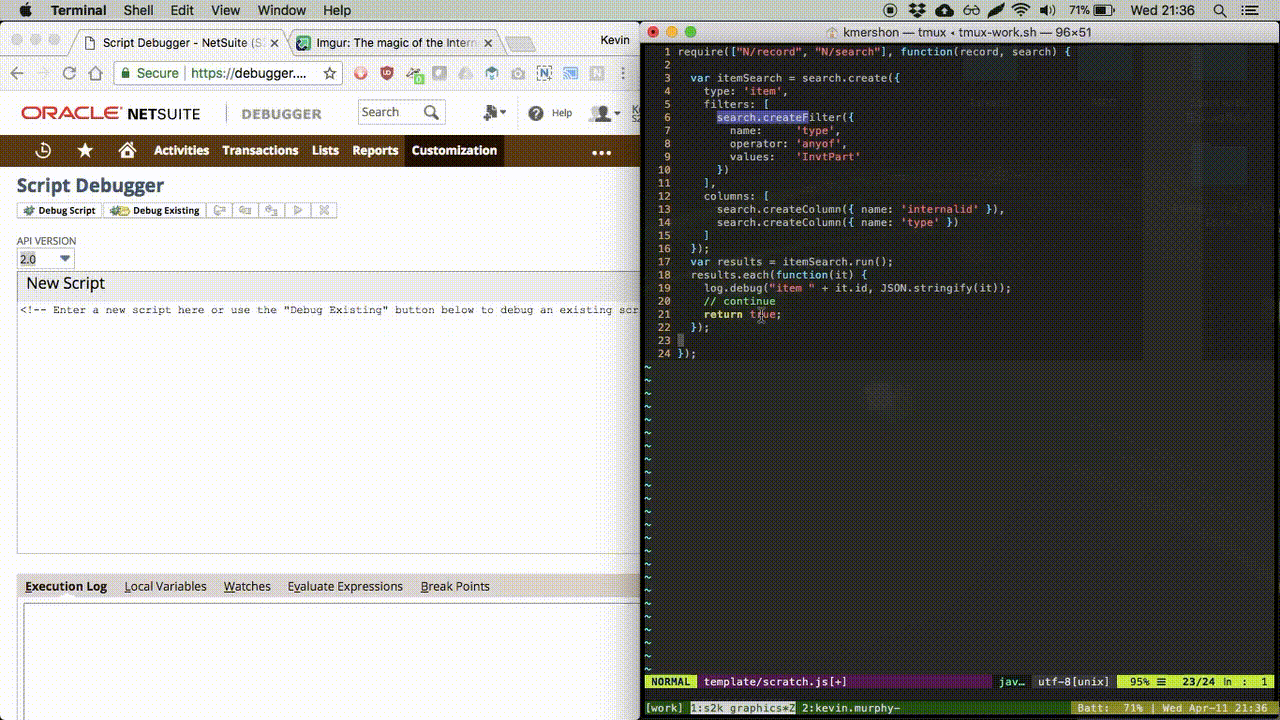Click 'search.createFilter' in the vim editor
The image size is (1280, 720).
(x=778, y=117)
